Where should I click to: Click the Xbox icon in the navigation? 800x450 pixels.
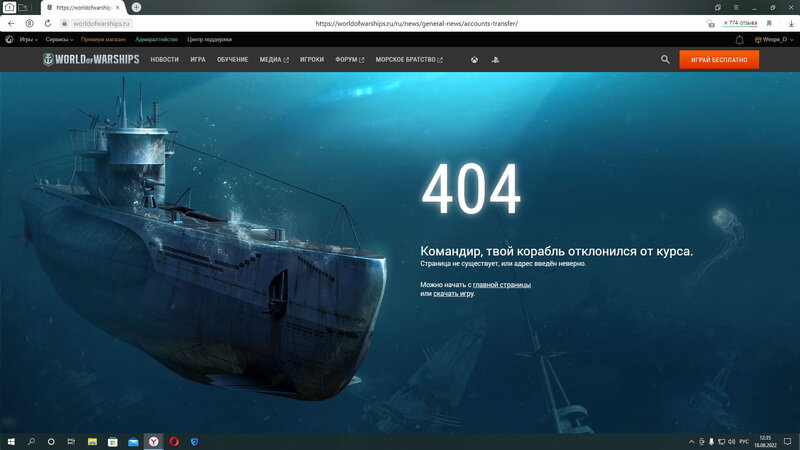click(x=474, y=60)
